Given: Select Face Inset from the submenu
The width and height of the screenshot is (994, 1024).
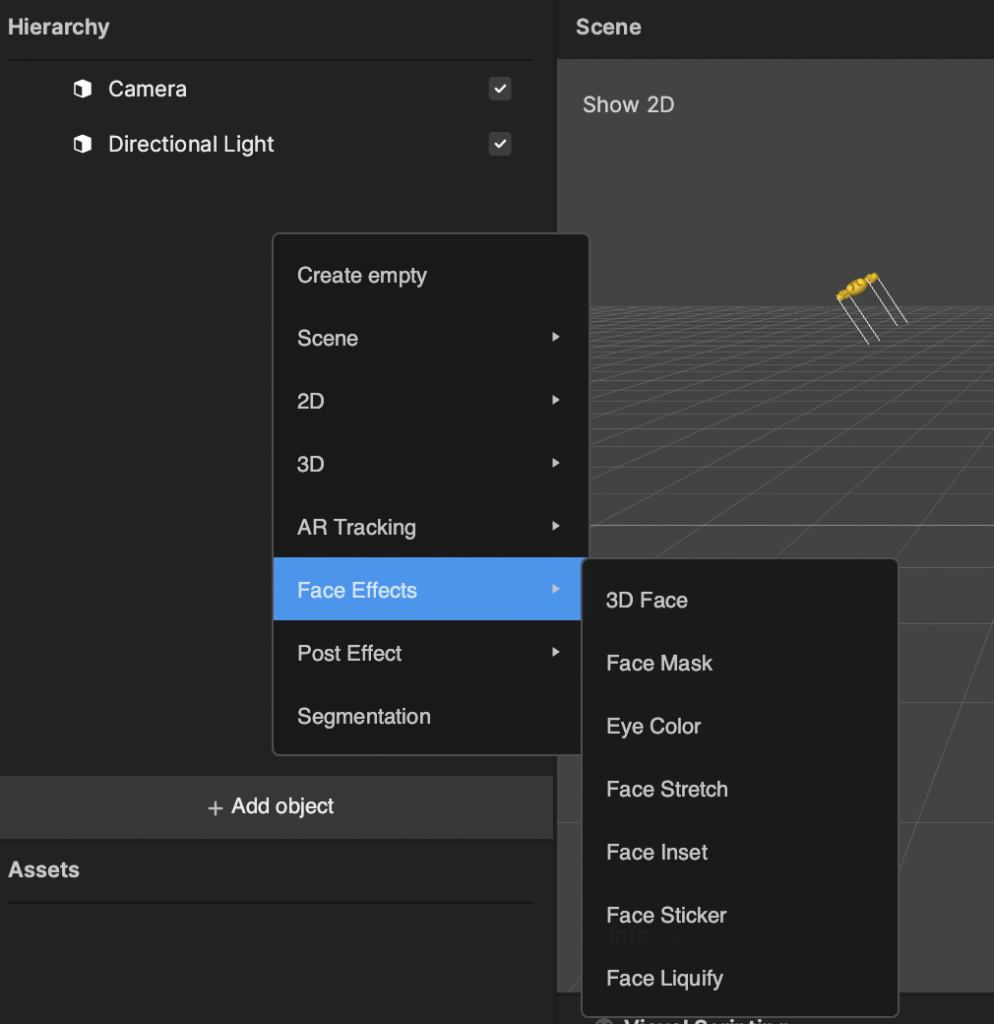Looking at the screenshot, I should tap(740, 852).
